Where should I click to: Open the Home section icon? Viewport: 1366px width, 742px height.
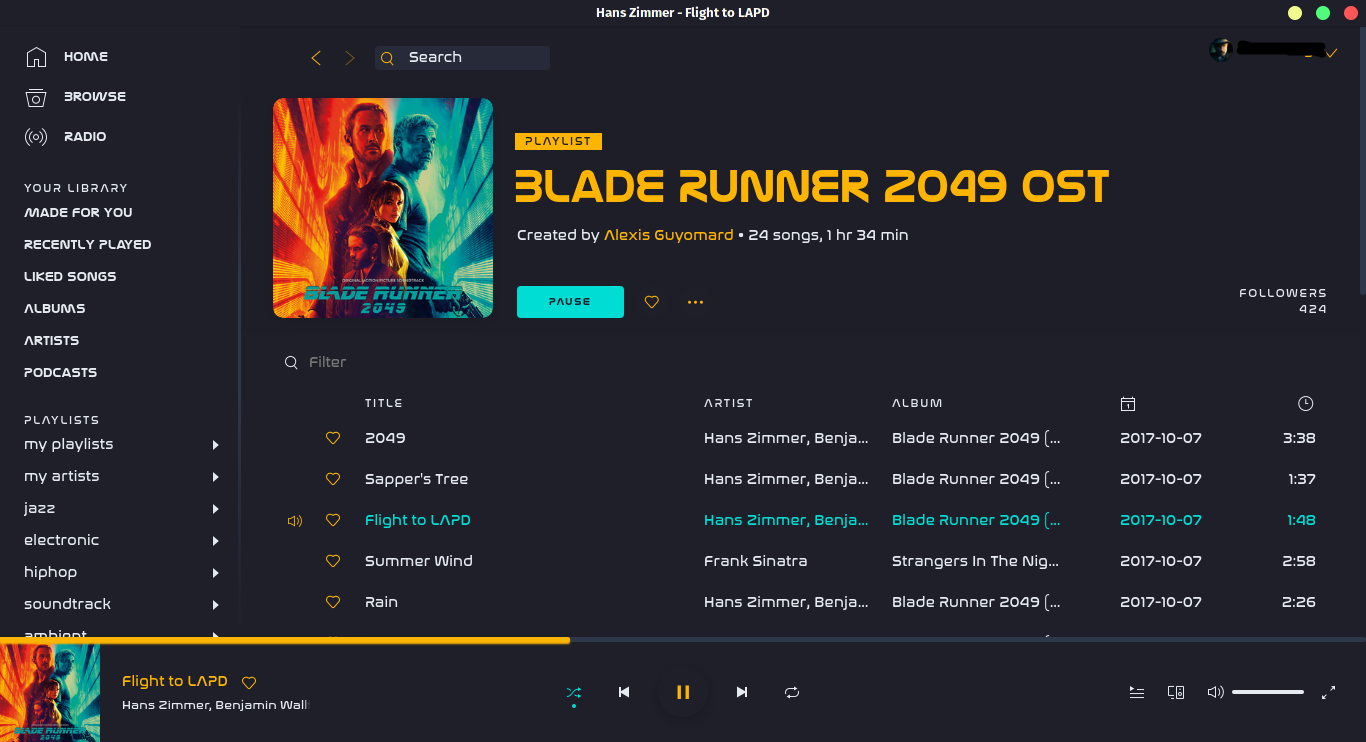(36, 57)
